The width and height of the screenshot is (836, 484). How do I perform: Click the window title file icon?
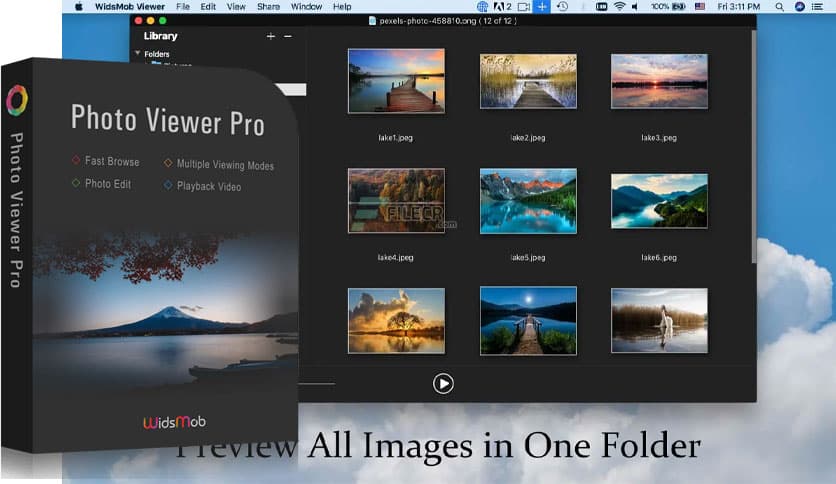point(372,21)
